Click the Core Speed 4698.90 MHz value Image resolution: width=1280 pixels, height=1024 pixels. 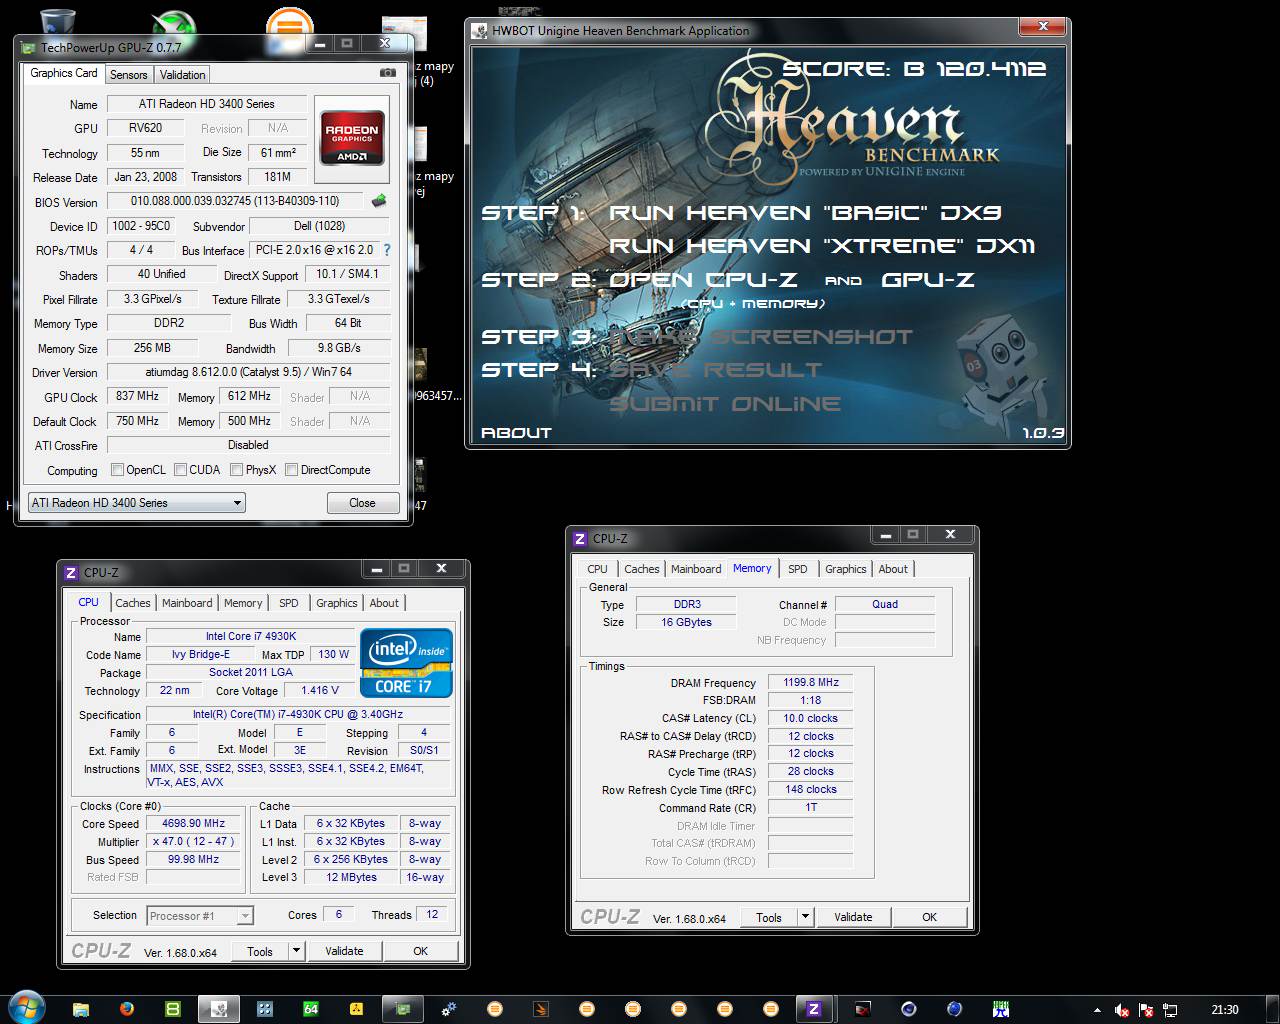point(193,824)
